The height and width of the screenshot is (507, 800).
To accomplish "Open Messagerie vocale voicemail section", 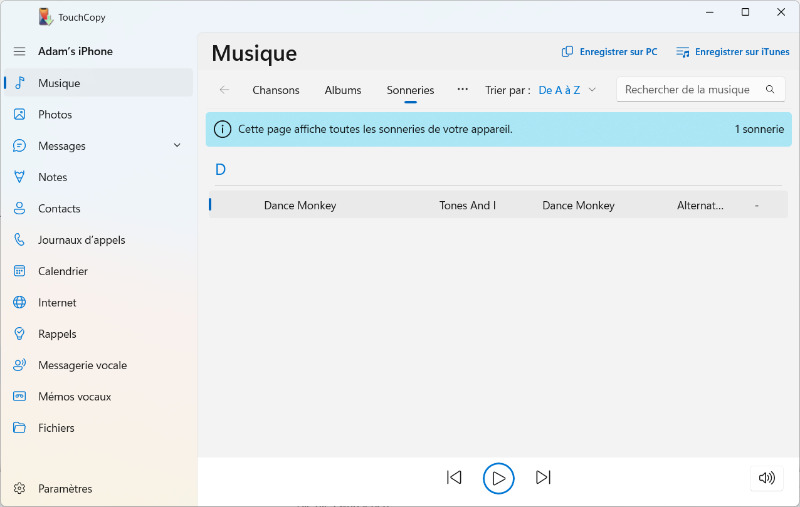I will tap(82, 365).
